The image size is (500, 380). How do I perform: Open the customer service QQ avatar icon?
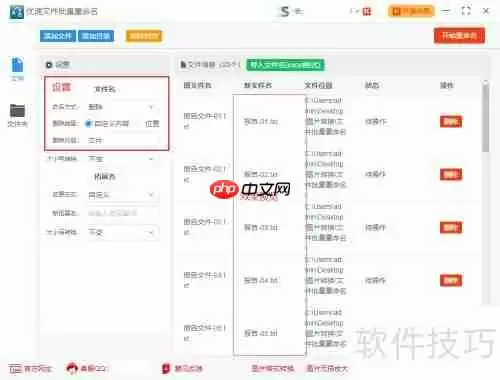pyautogui.click(x=72, y=368)
